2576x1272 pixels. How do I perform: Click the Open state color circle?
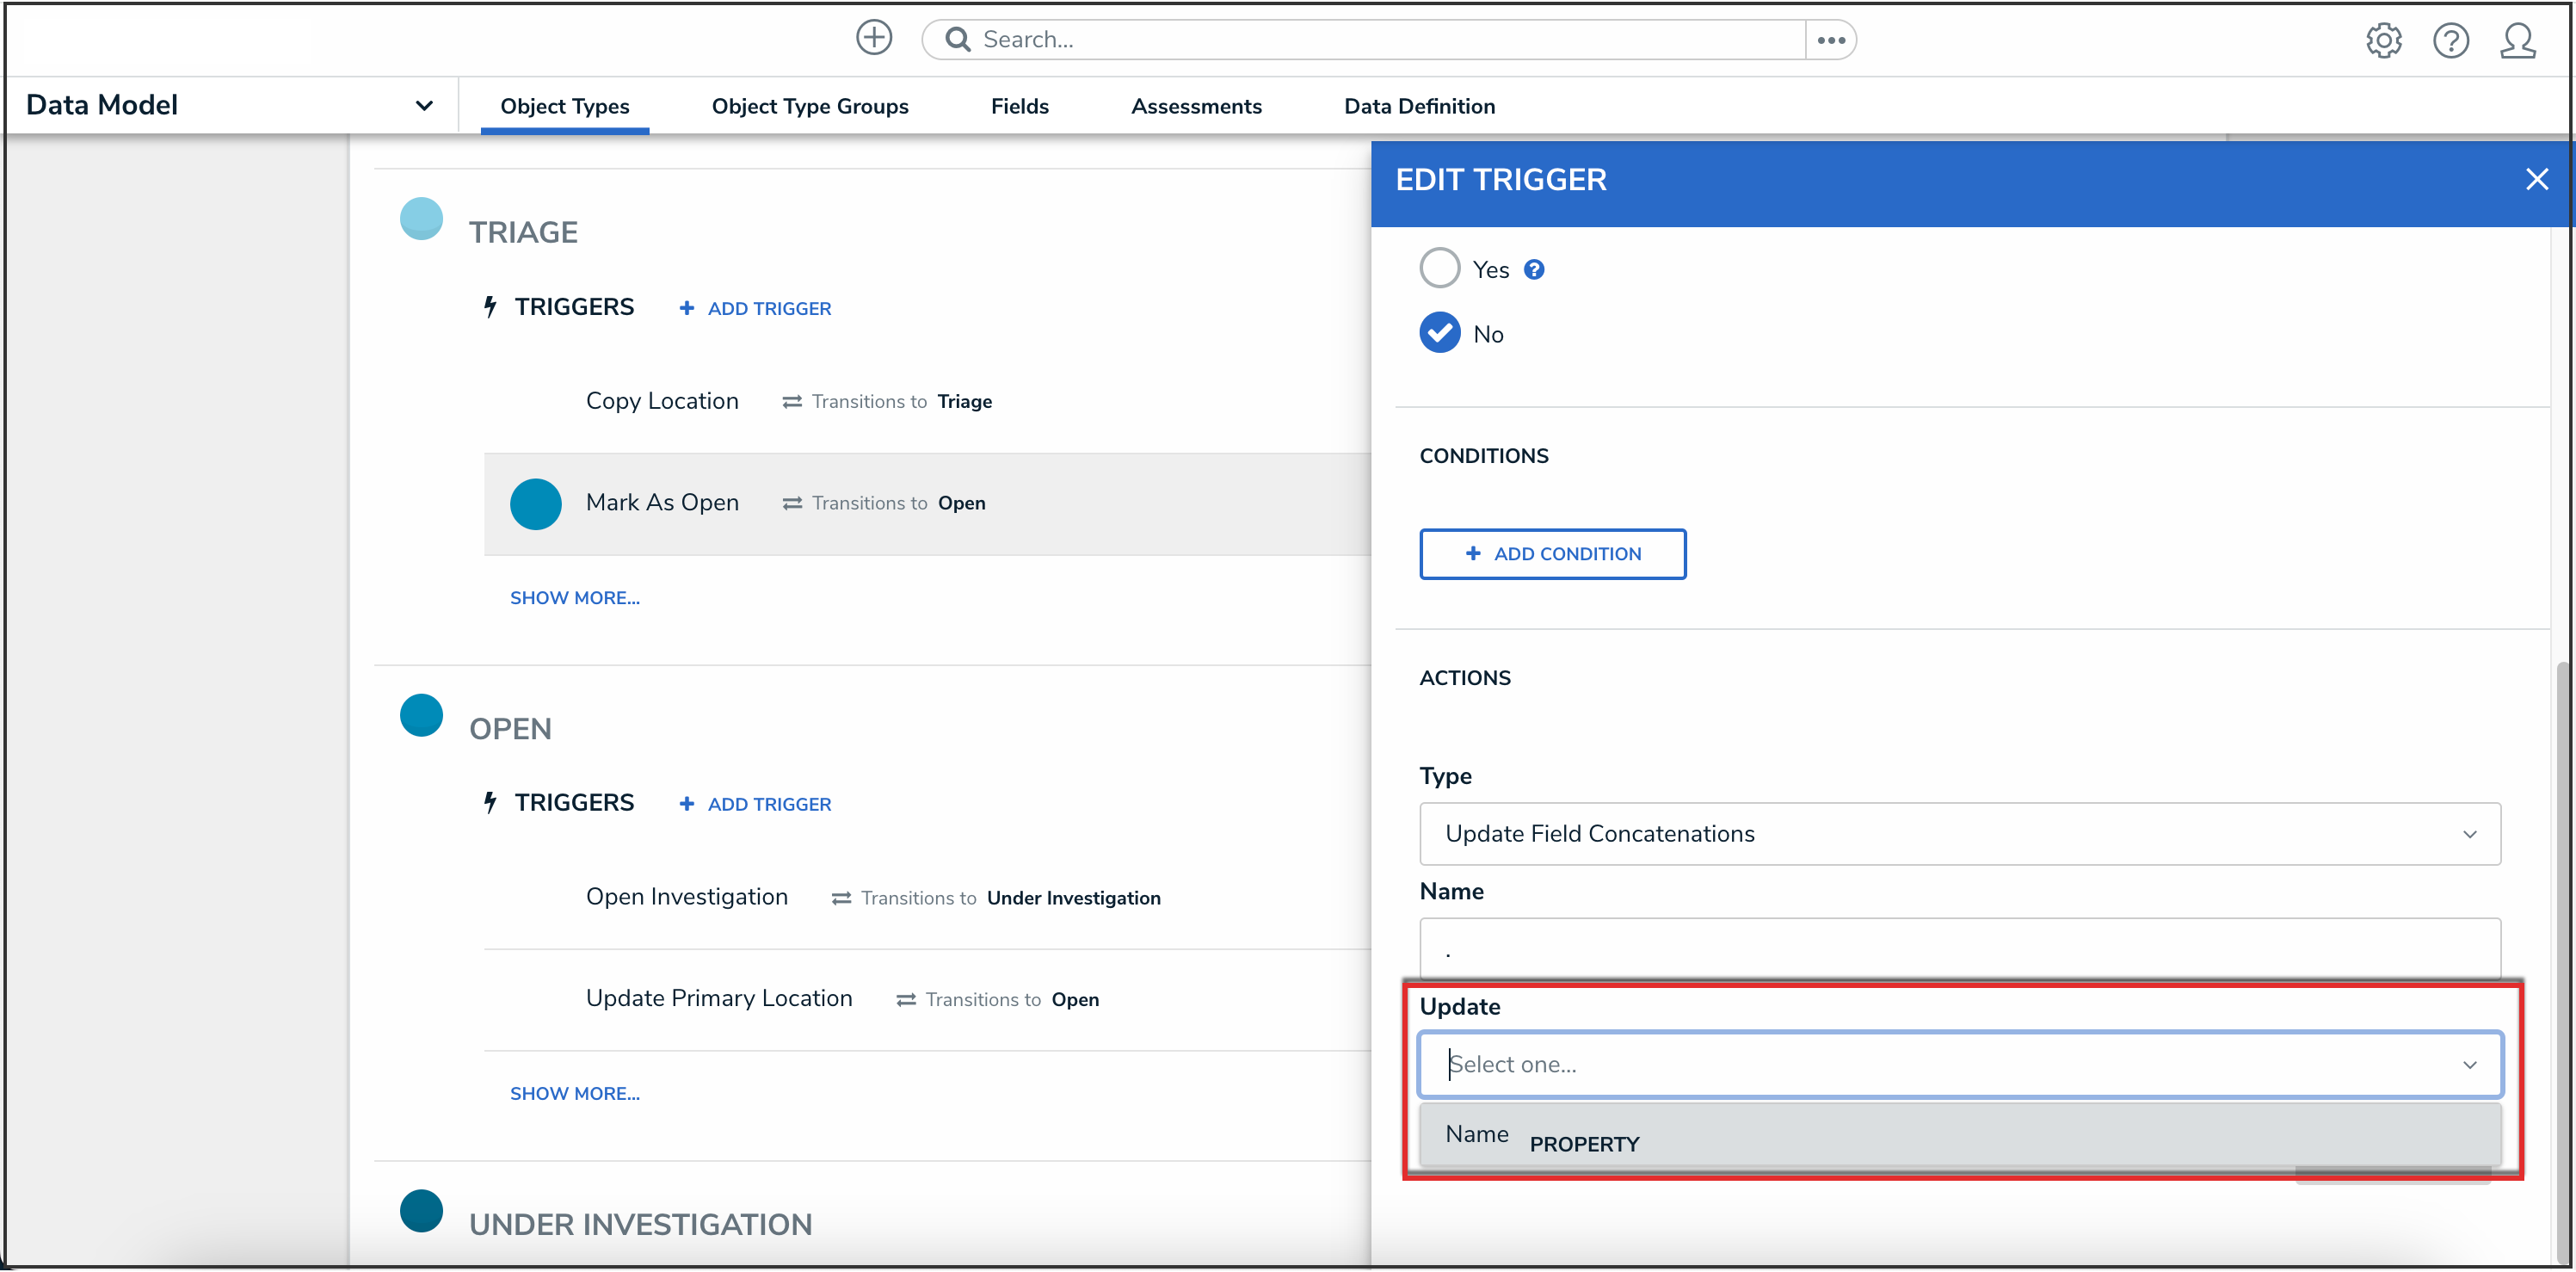(x=421, y=715)
